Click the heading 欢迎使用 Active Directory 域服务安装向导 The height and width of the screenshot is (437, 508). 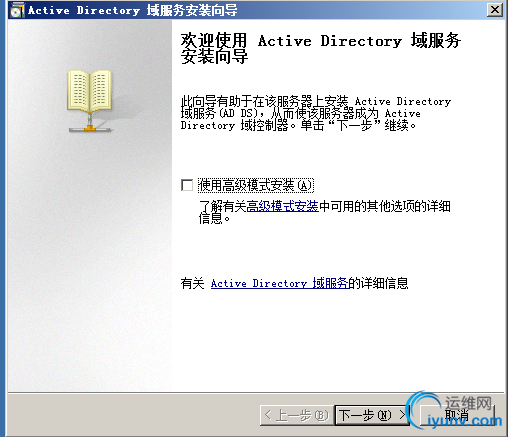[321, 48]
